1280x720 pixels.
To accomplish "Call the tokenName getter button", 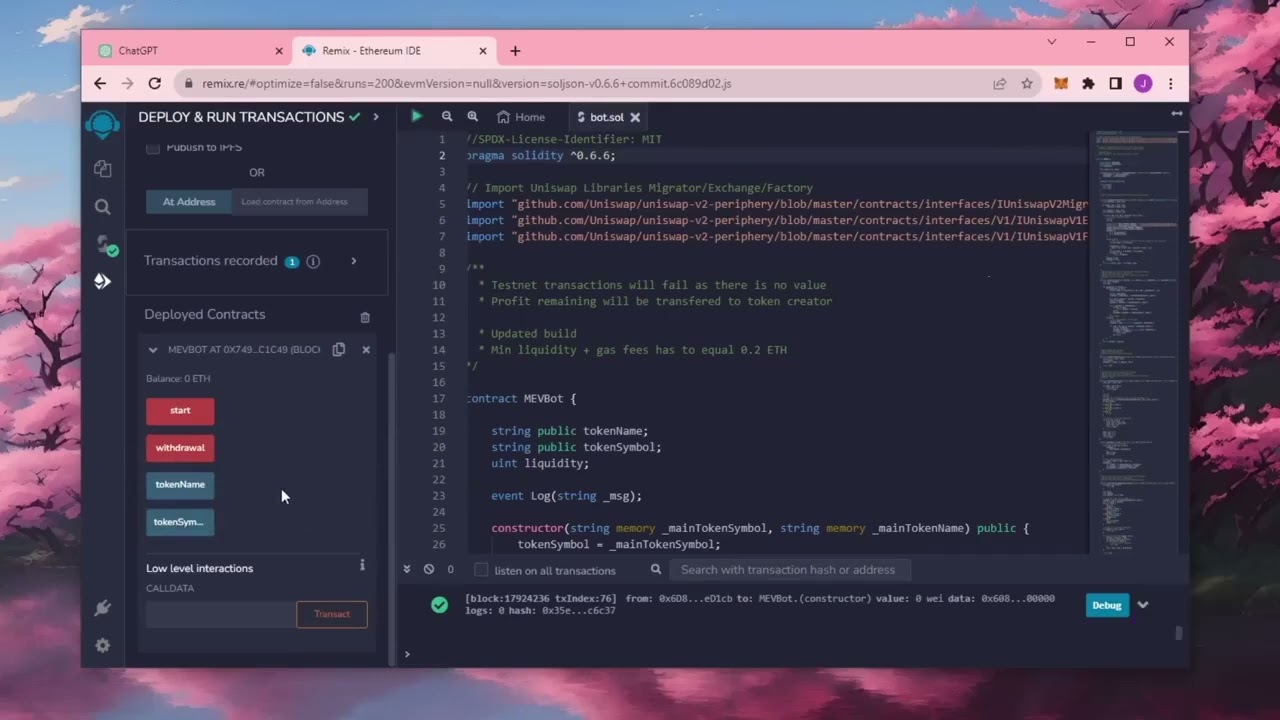I will click(x=180, y=485).
